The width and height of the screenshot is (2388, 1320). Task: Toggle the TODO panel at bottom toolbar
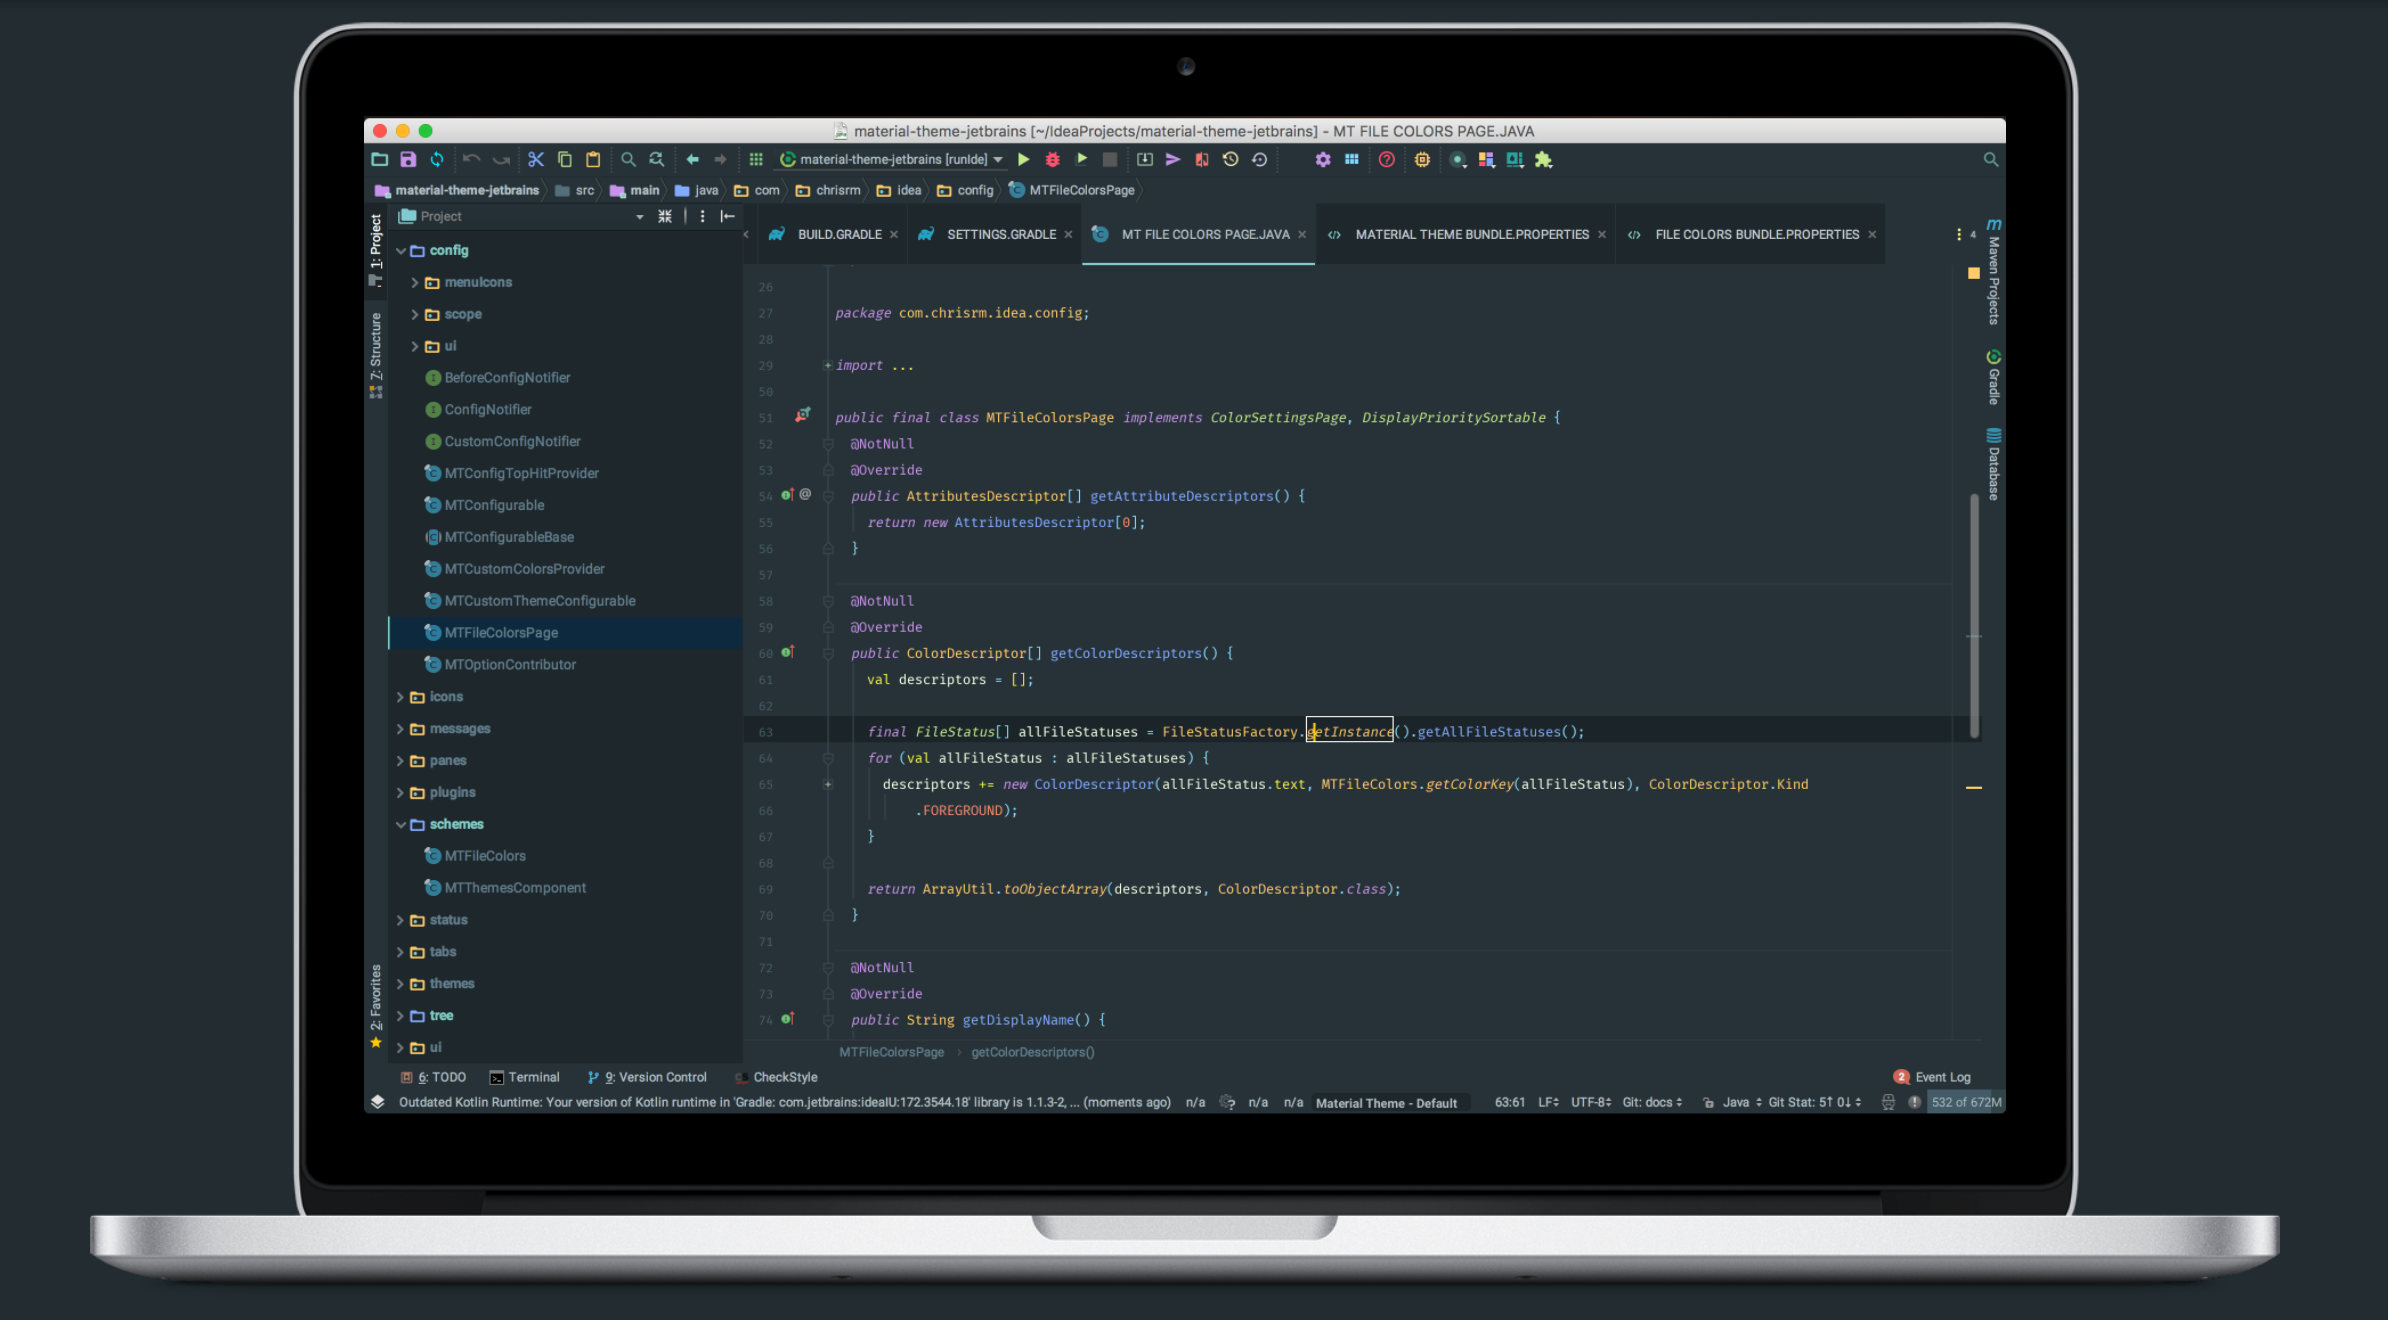(x=441, y=1076)
